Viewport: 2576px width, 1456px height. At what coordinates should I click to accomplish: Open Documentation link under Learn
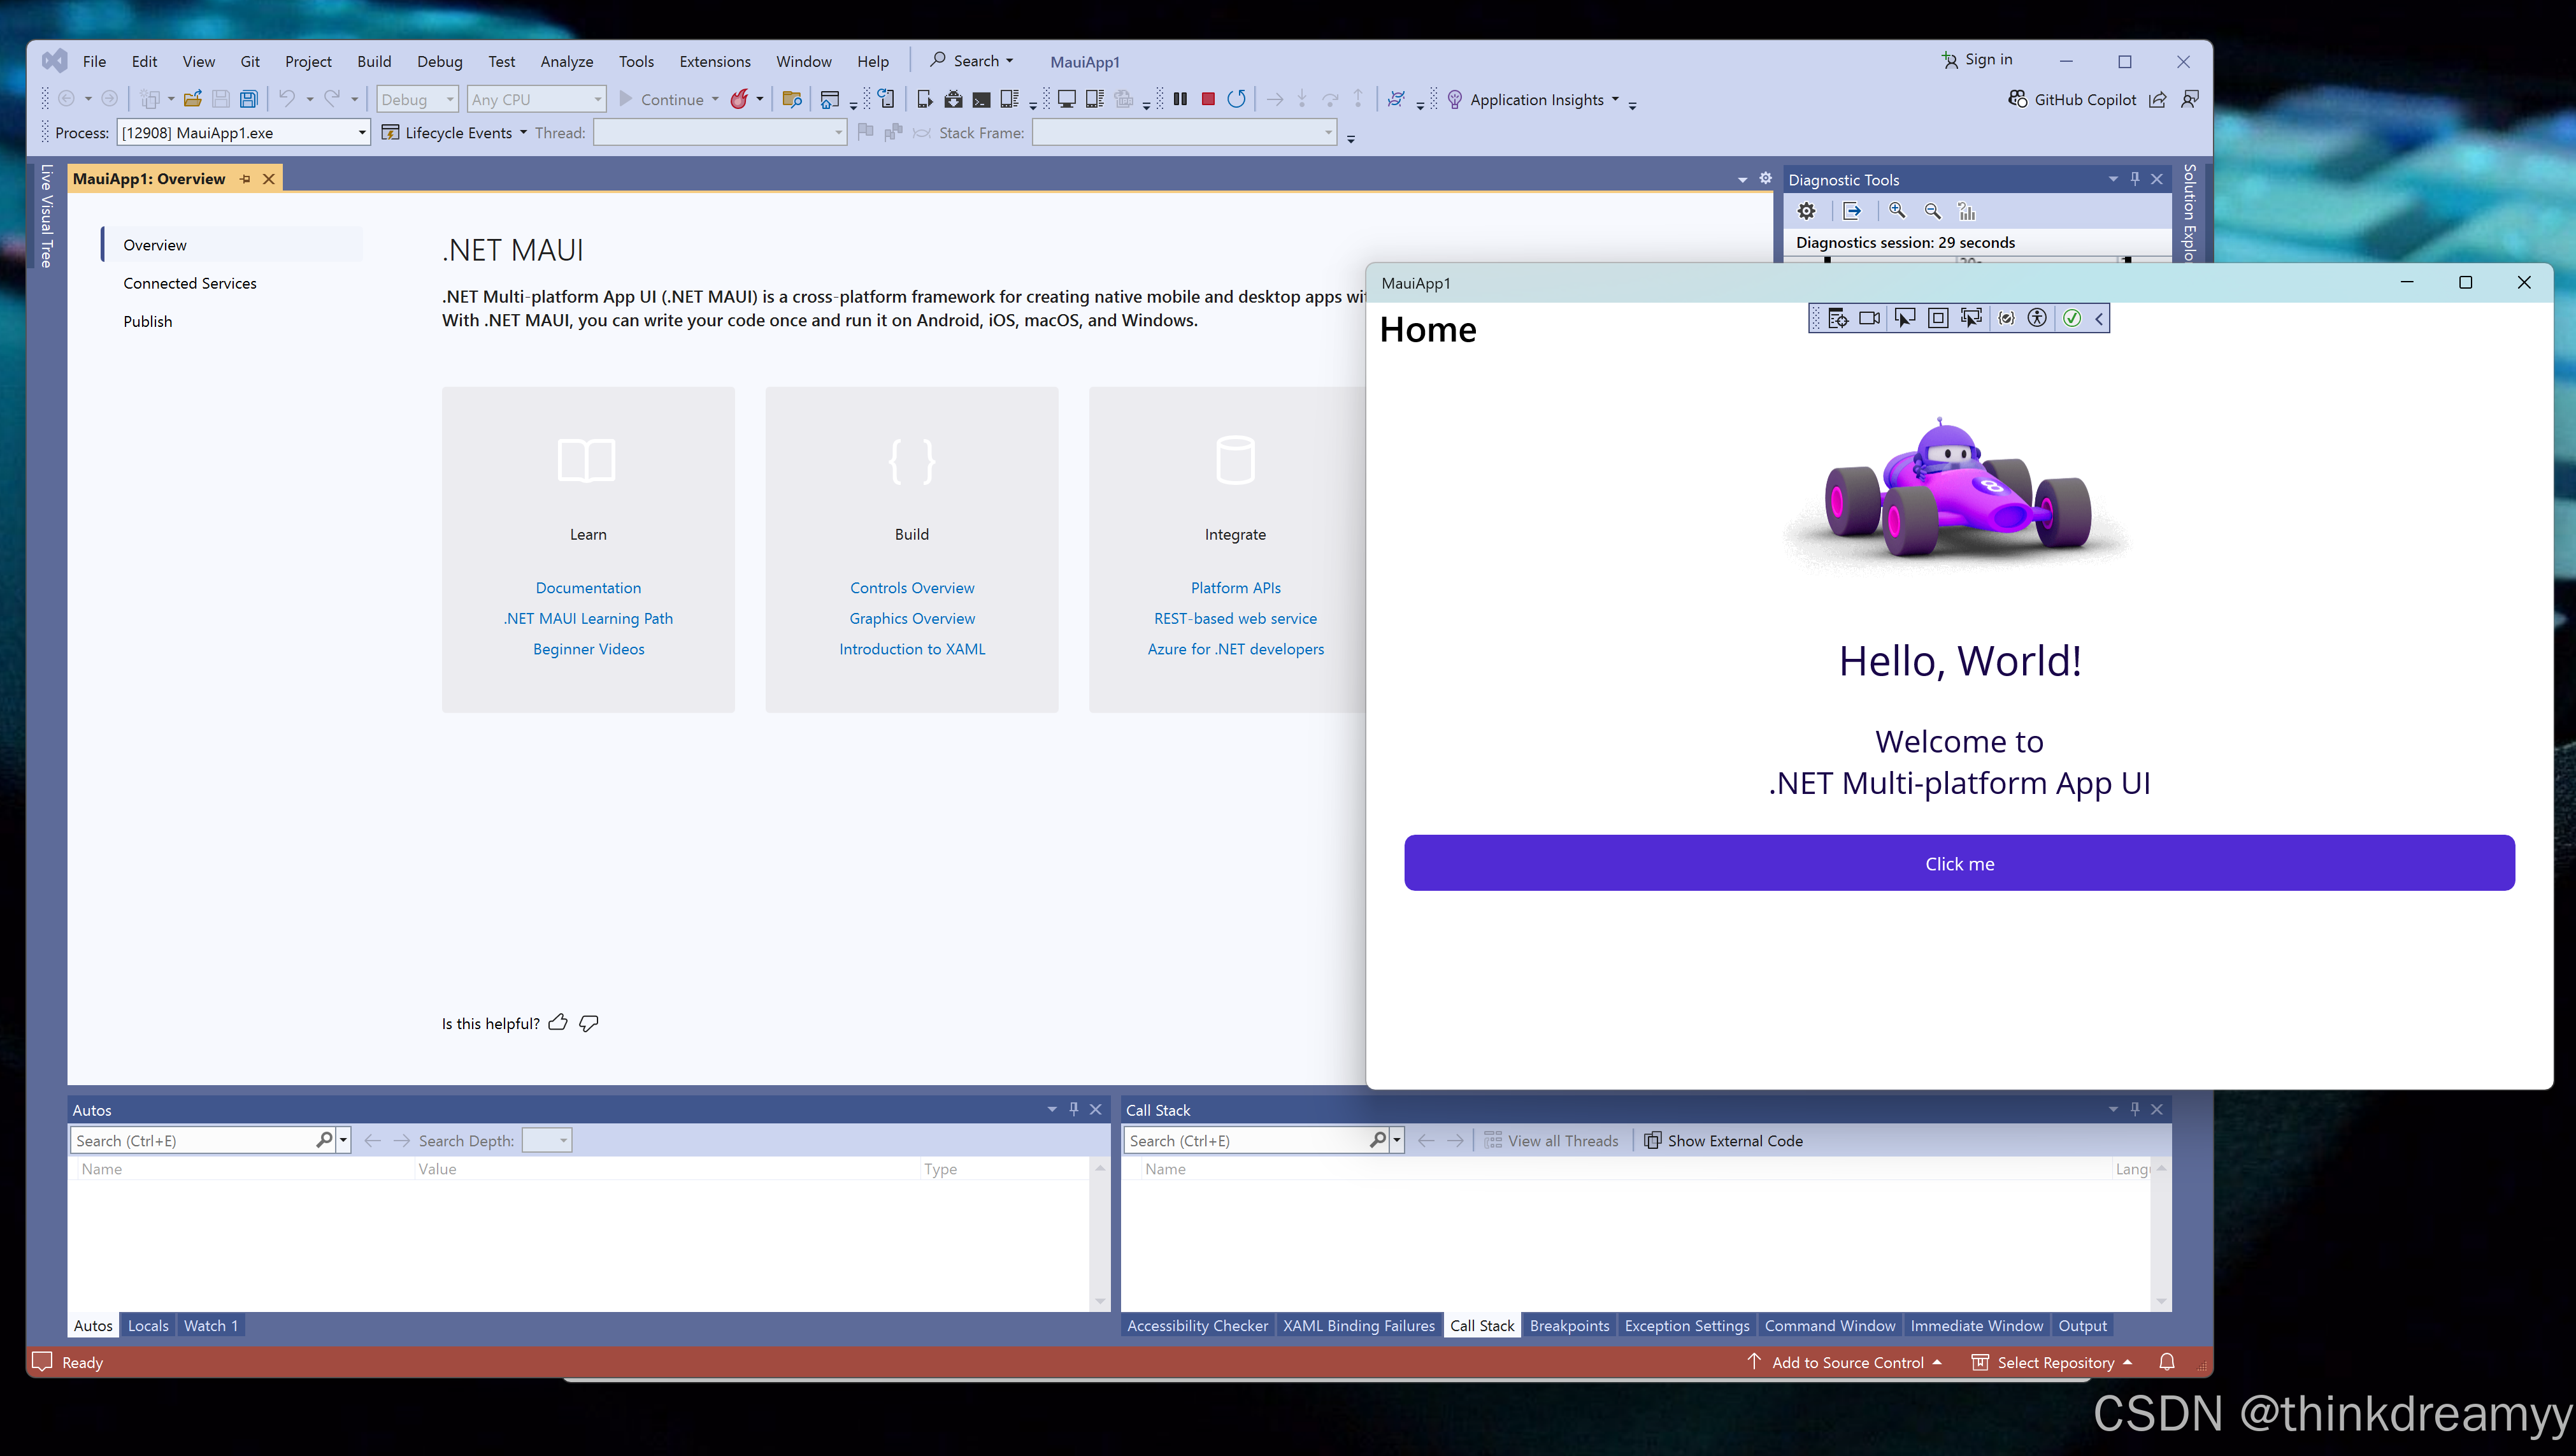(x=588, y=588)
